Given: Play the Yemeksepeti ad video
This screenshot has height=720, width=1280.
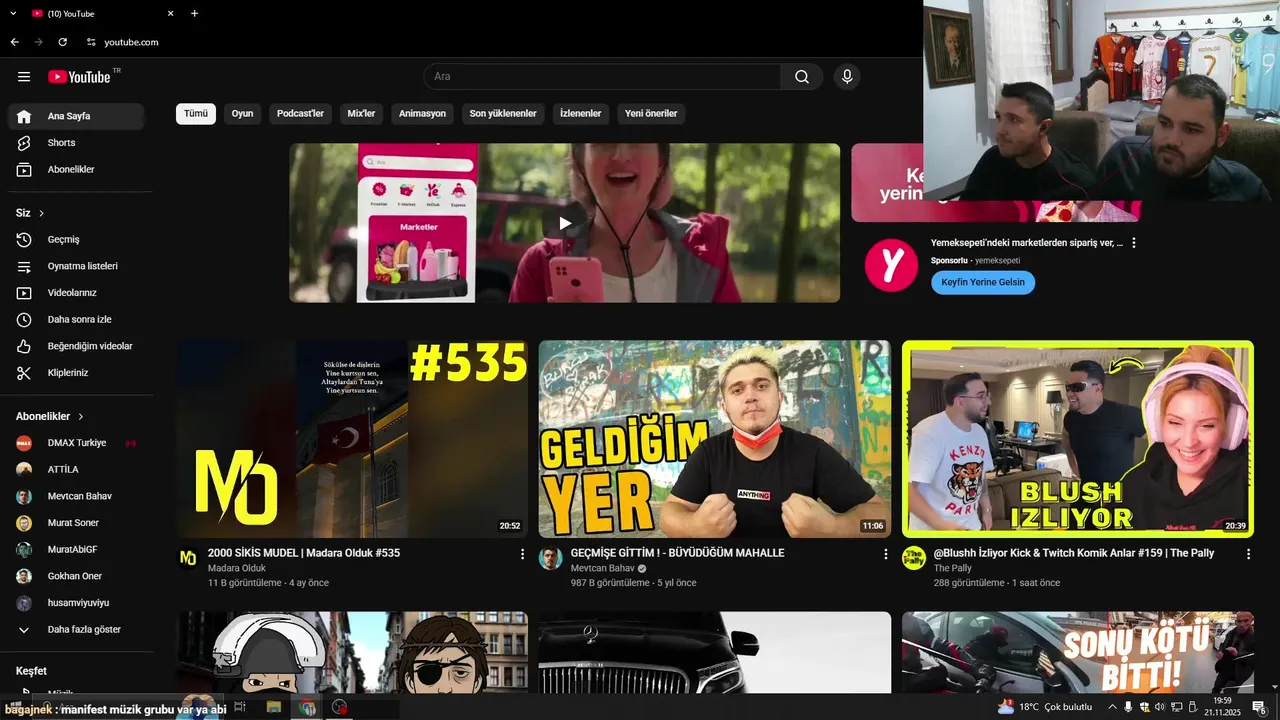Looking at the screenshot, I should [565, 223].
